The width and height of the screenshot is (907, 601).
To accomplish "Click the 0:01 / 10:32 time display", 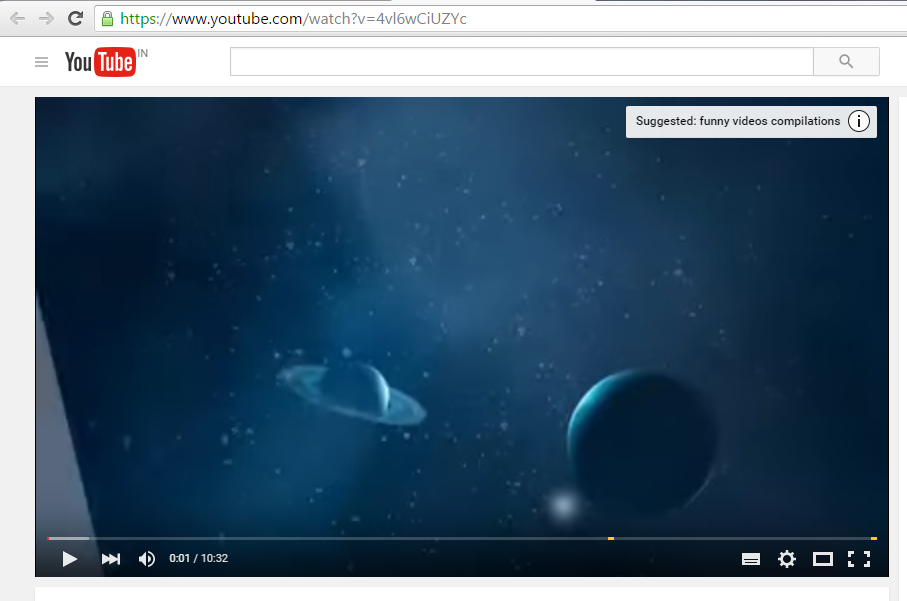I will (198, 558).
